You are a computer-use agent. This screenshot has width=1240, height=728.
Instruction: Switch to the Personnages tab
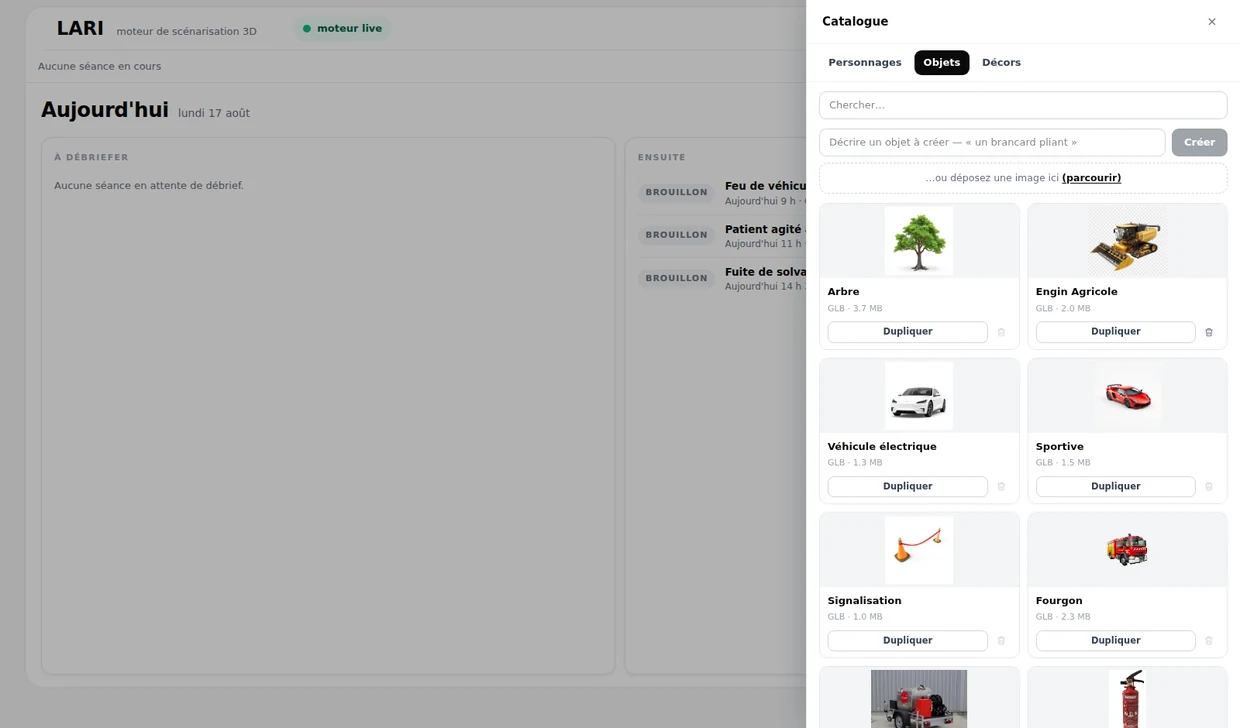click(x=865, y=63)
